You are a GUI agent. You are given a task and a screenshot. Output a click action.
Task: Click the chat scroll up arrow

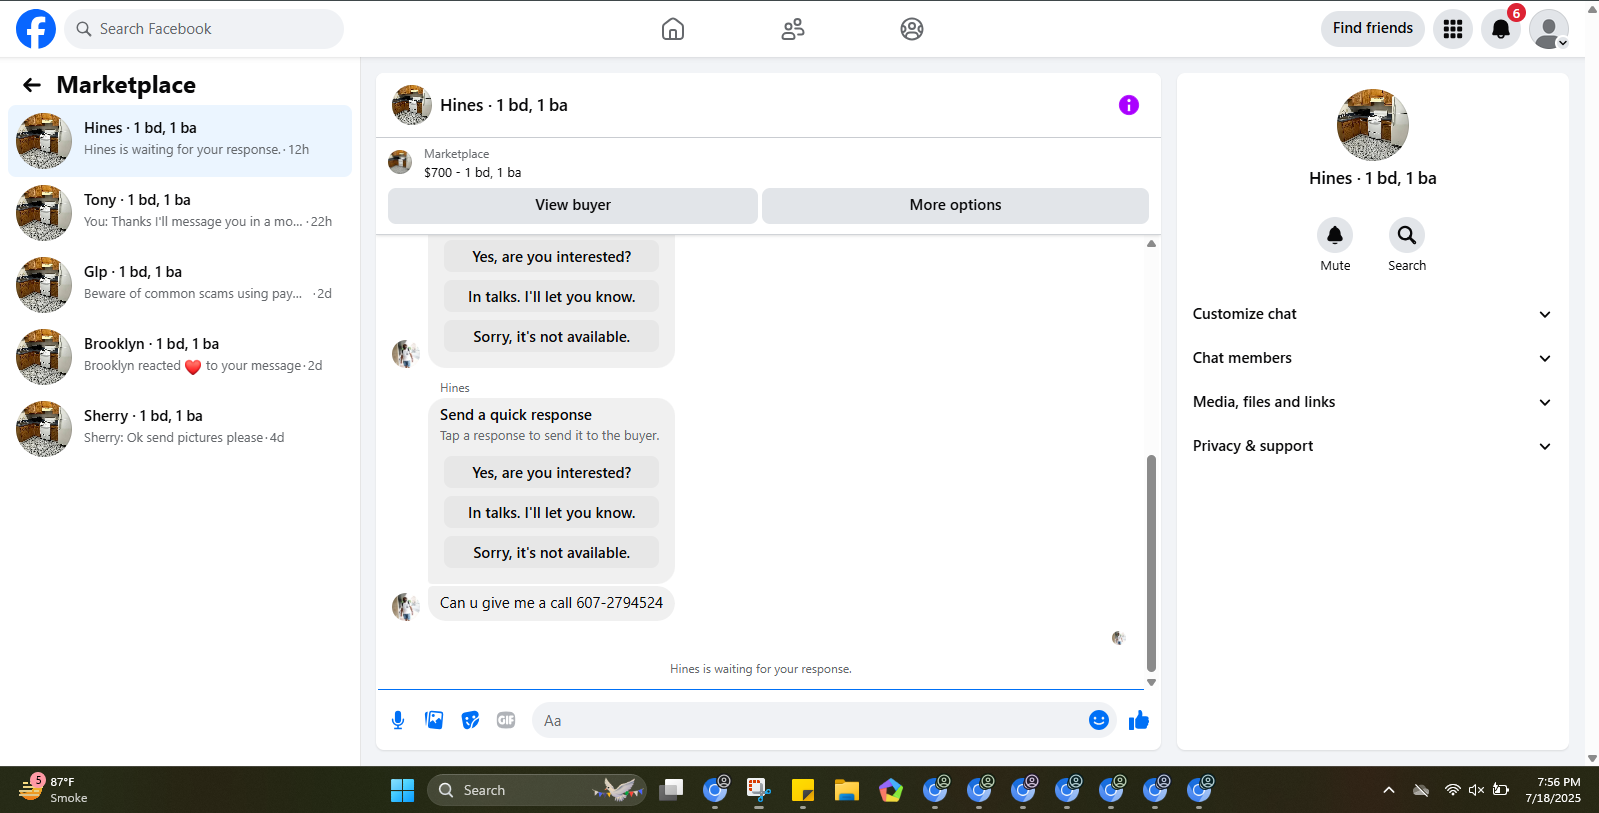tap(1151, 243)
